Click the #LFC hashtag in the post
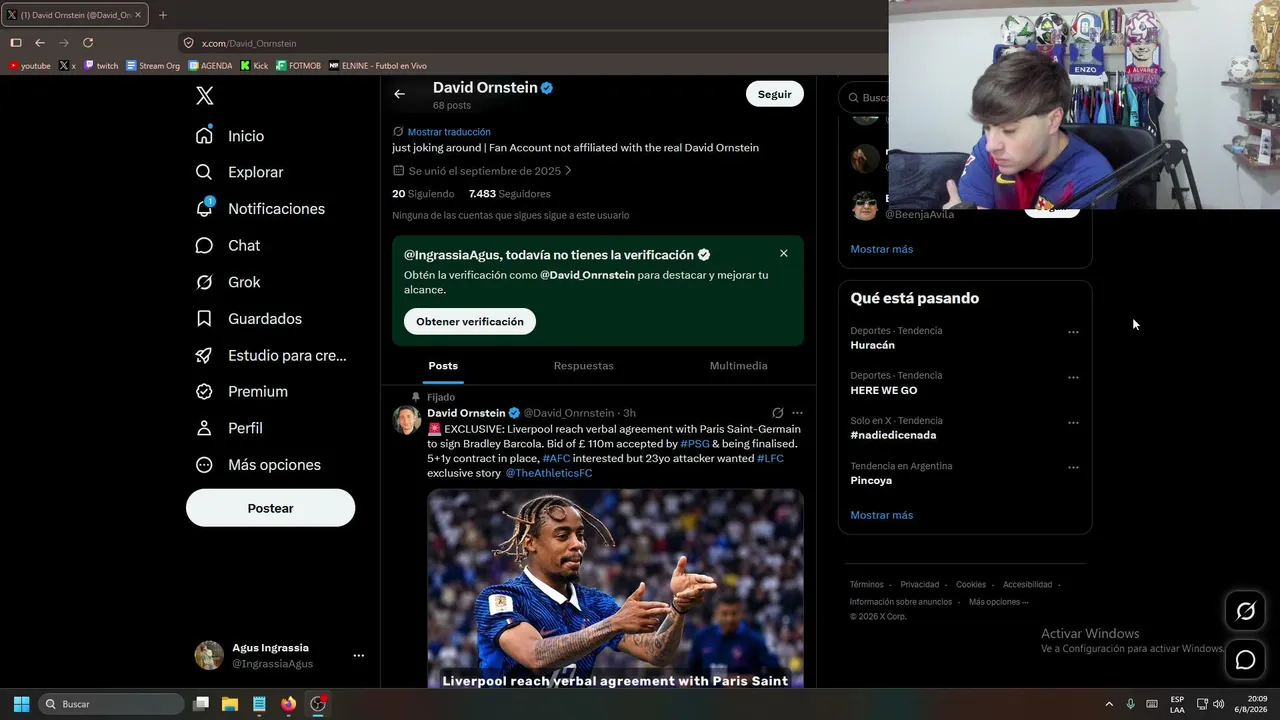 (770, 459)
